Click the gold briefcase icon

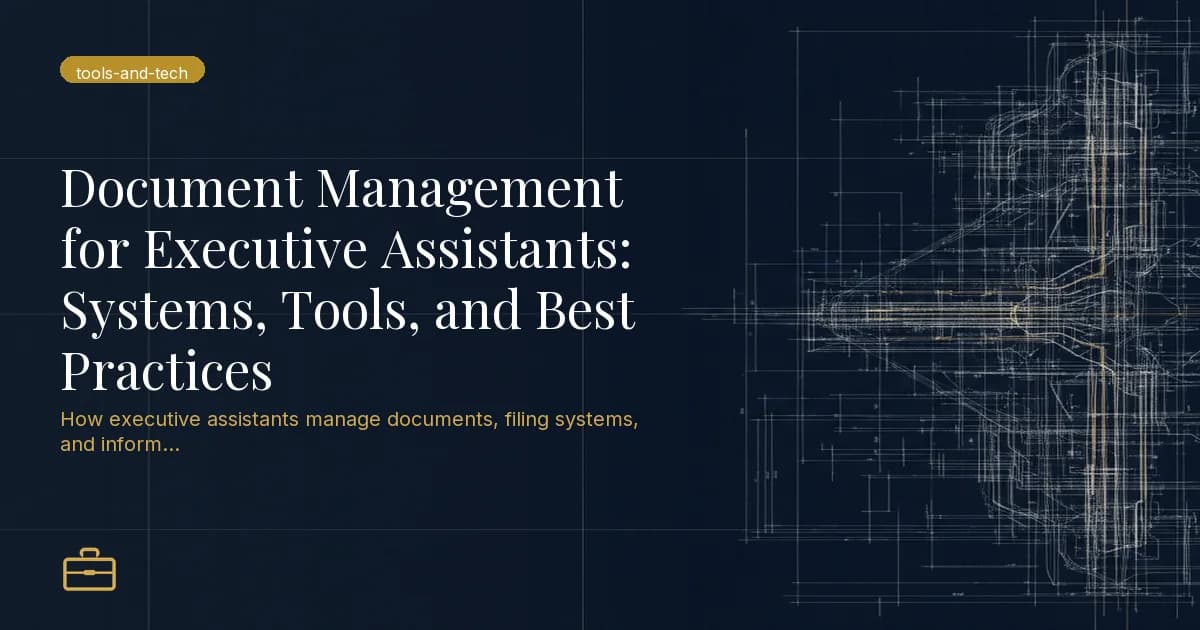click(x=89, y=569)
